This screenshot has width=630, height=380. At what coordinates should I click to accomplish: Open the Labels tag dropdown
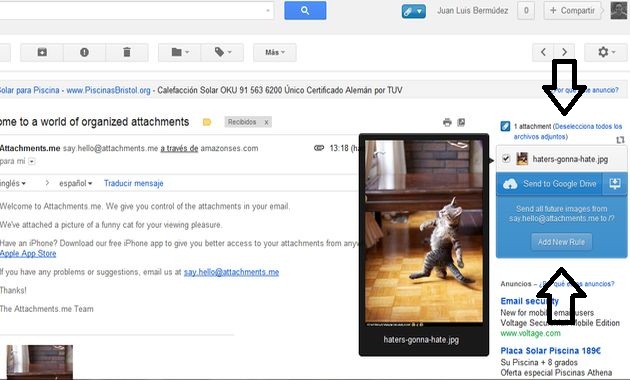point(223,52)
